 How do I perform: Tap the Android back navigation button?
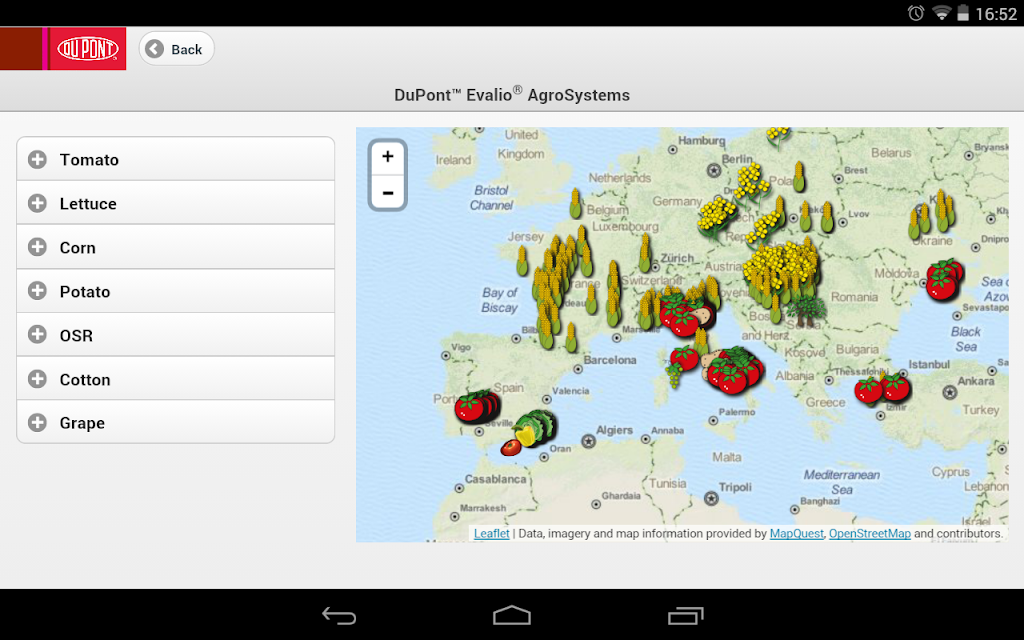tap(339, 615)
